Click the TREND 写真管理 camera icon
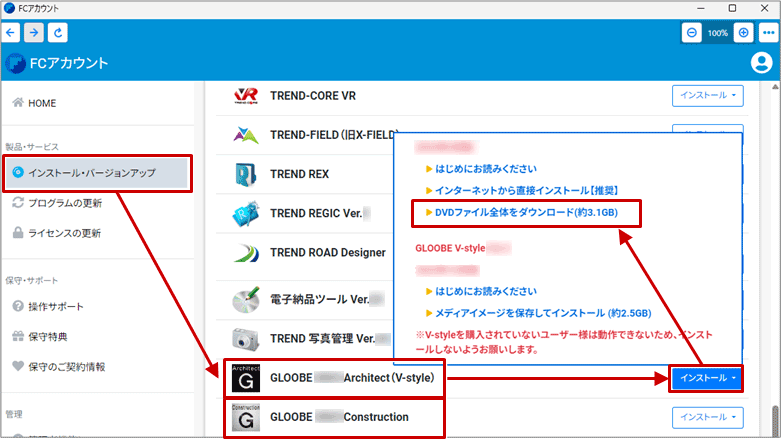This screenshot has height=441, width=781. 246,339
